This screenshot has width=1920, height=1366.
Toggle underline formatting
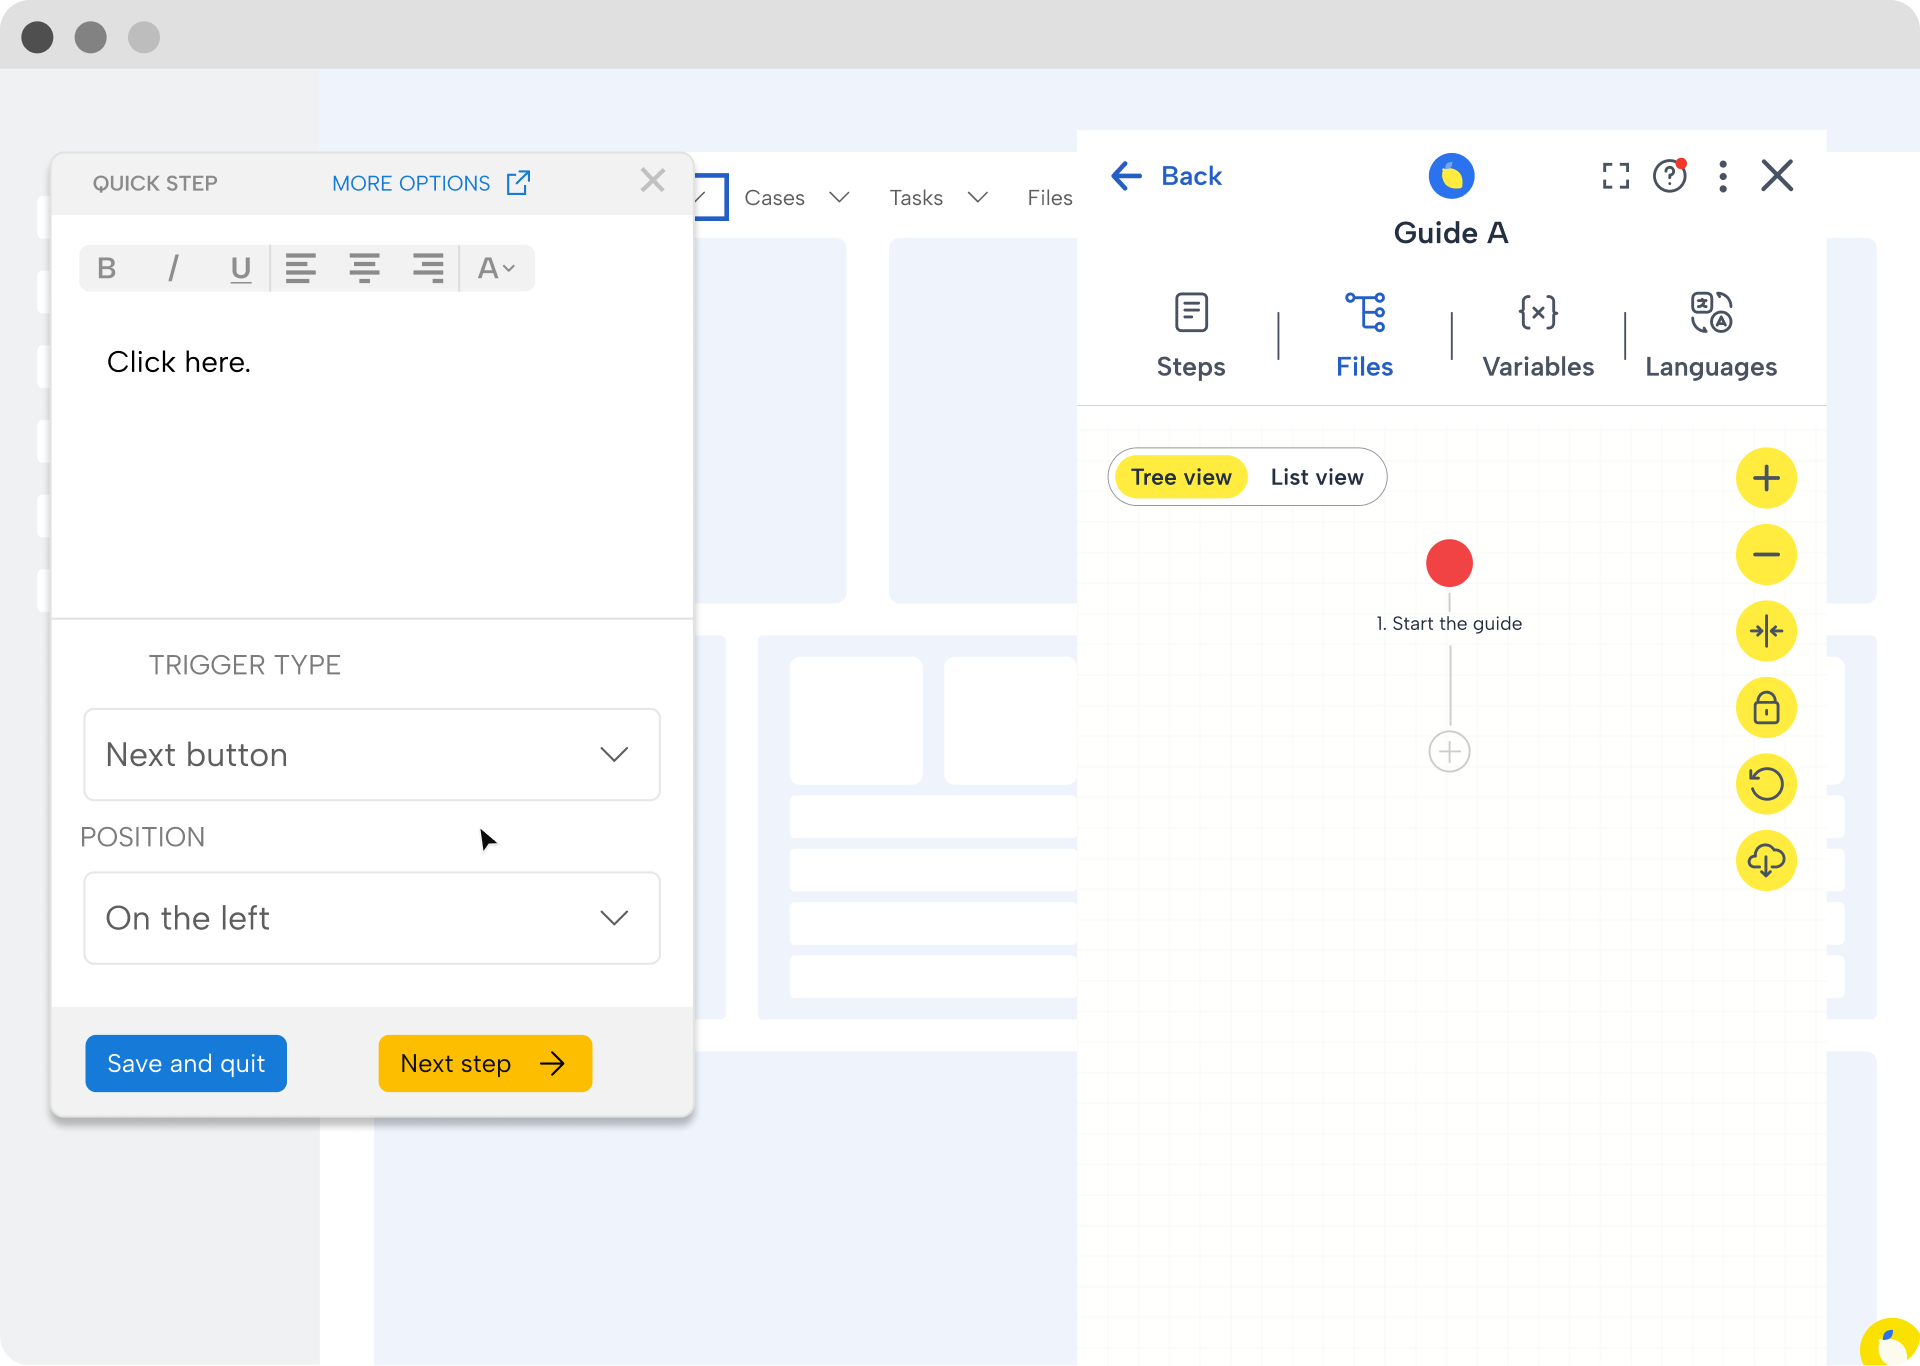(x=240, y=268)
